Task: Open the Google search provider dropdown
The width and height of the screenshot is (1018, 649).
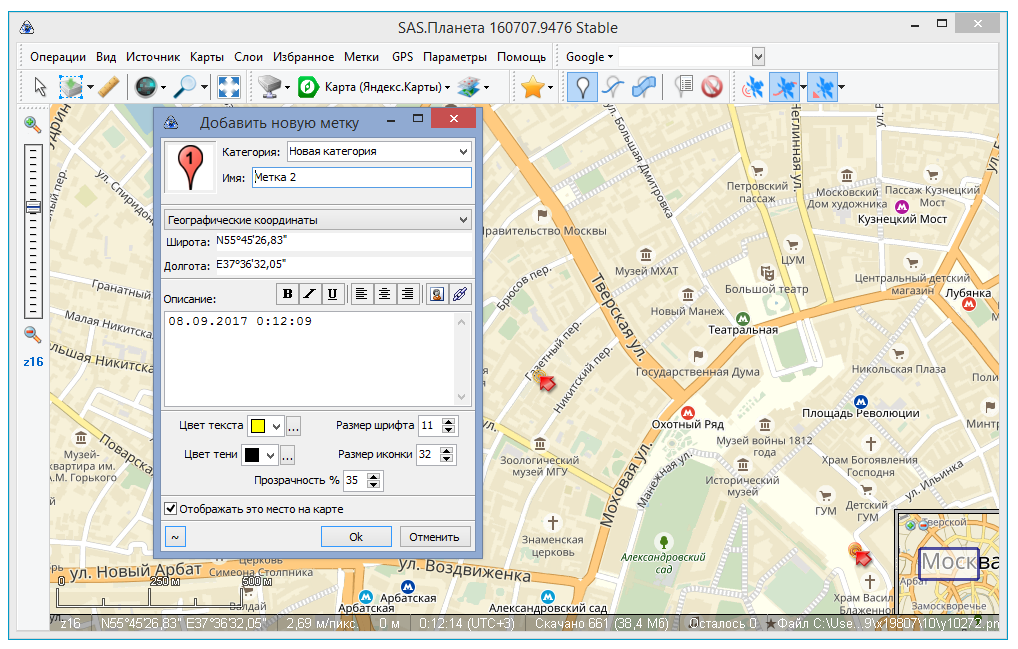Action: 590,57
